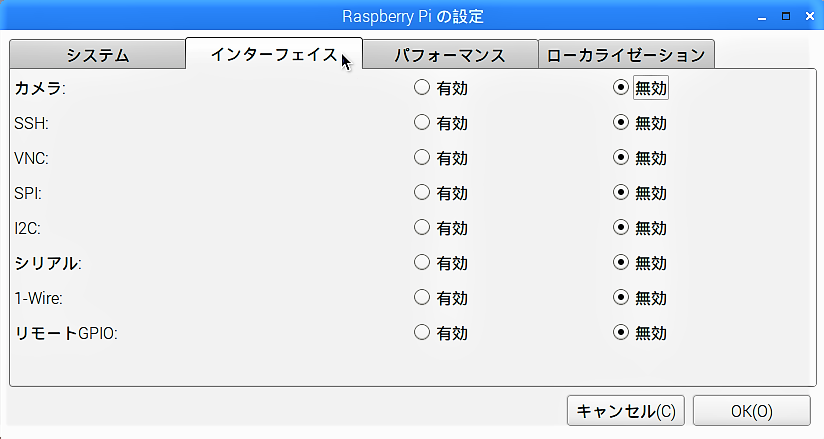Image resolution: width=824 pixels, height=439 pixels.
Task: Open the パフォーマンス tab
Action: [x=450, y=55]
